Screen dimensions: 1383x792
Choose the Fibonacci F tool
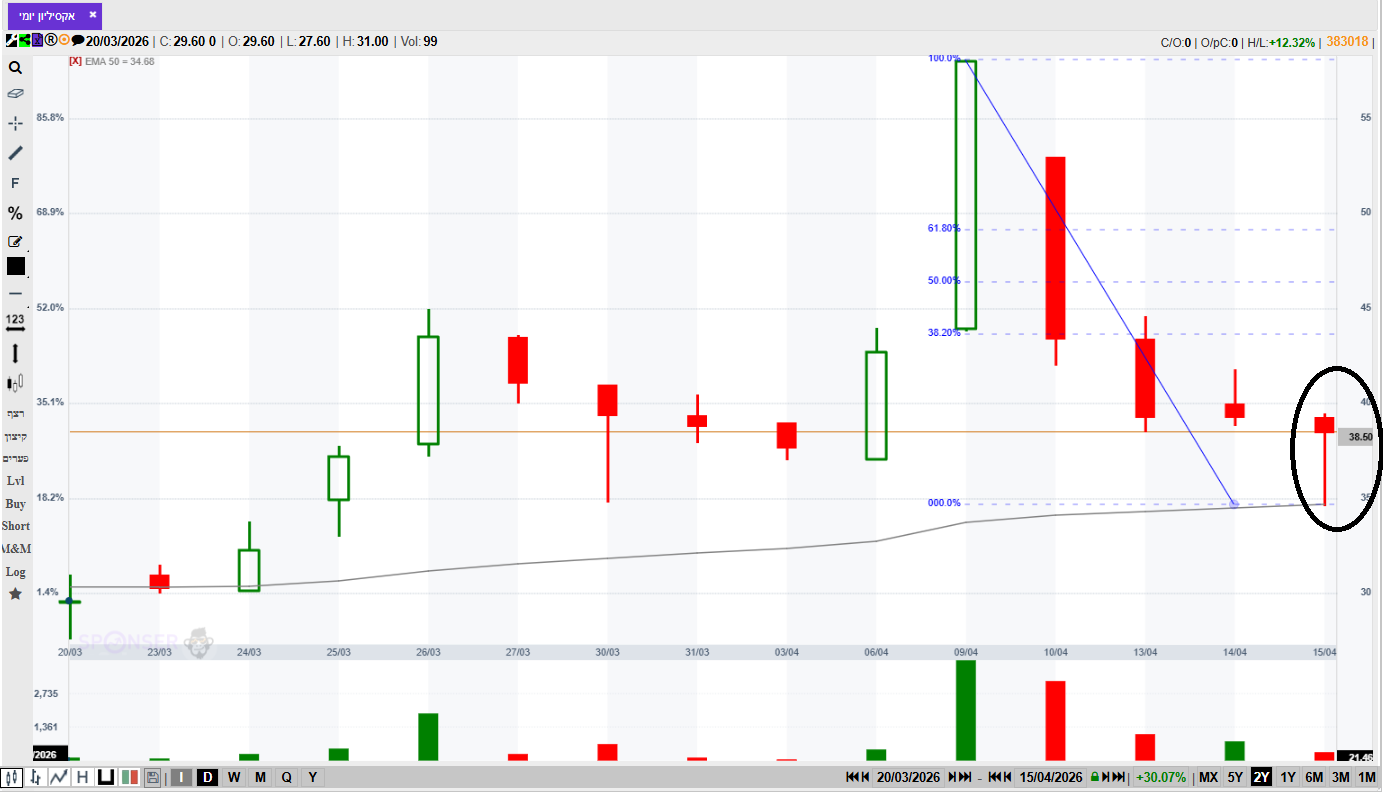[15, 183]
